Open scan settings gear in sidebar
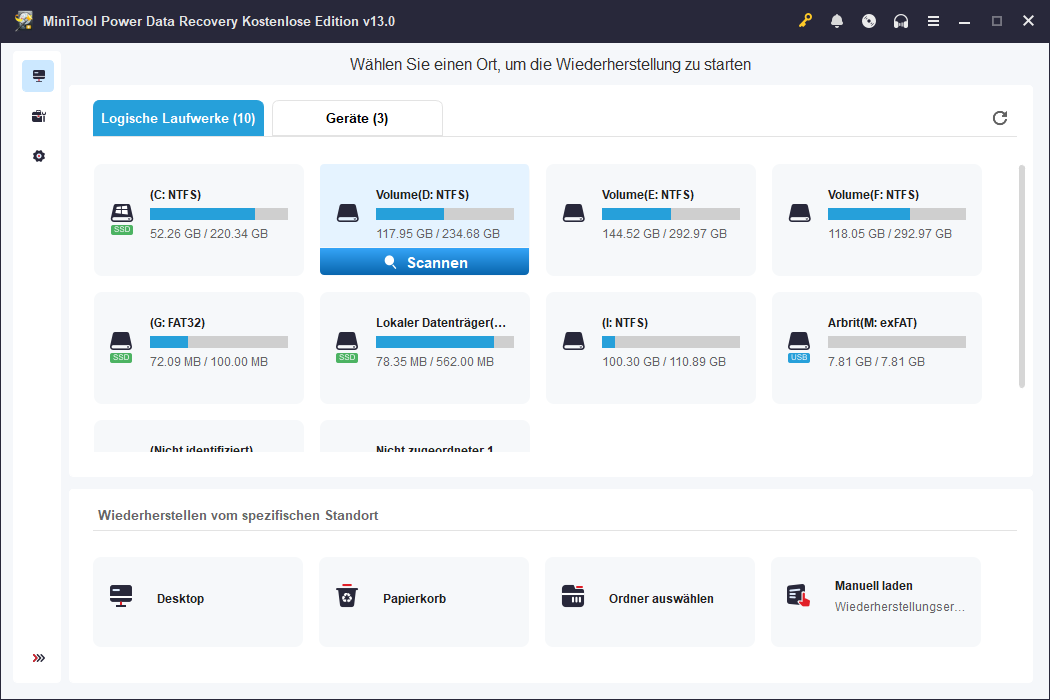 coord(38,156)
